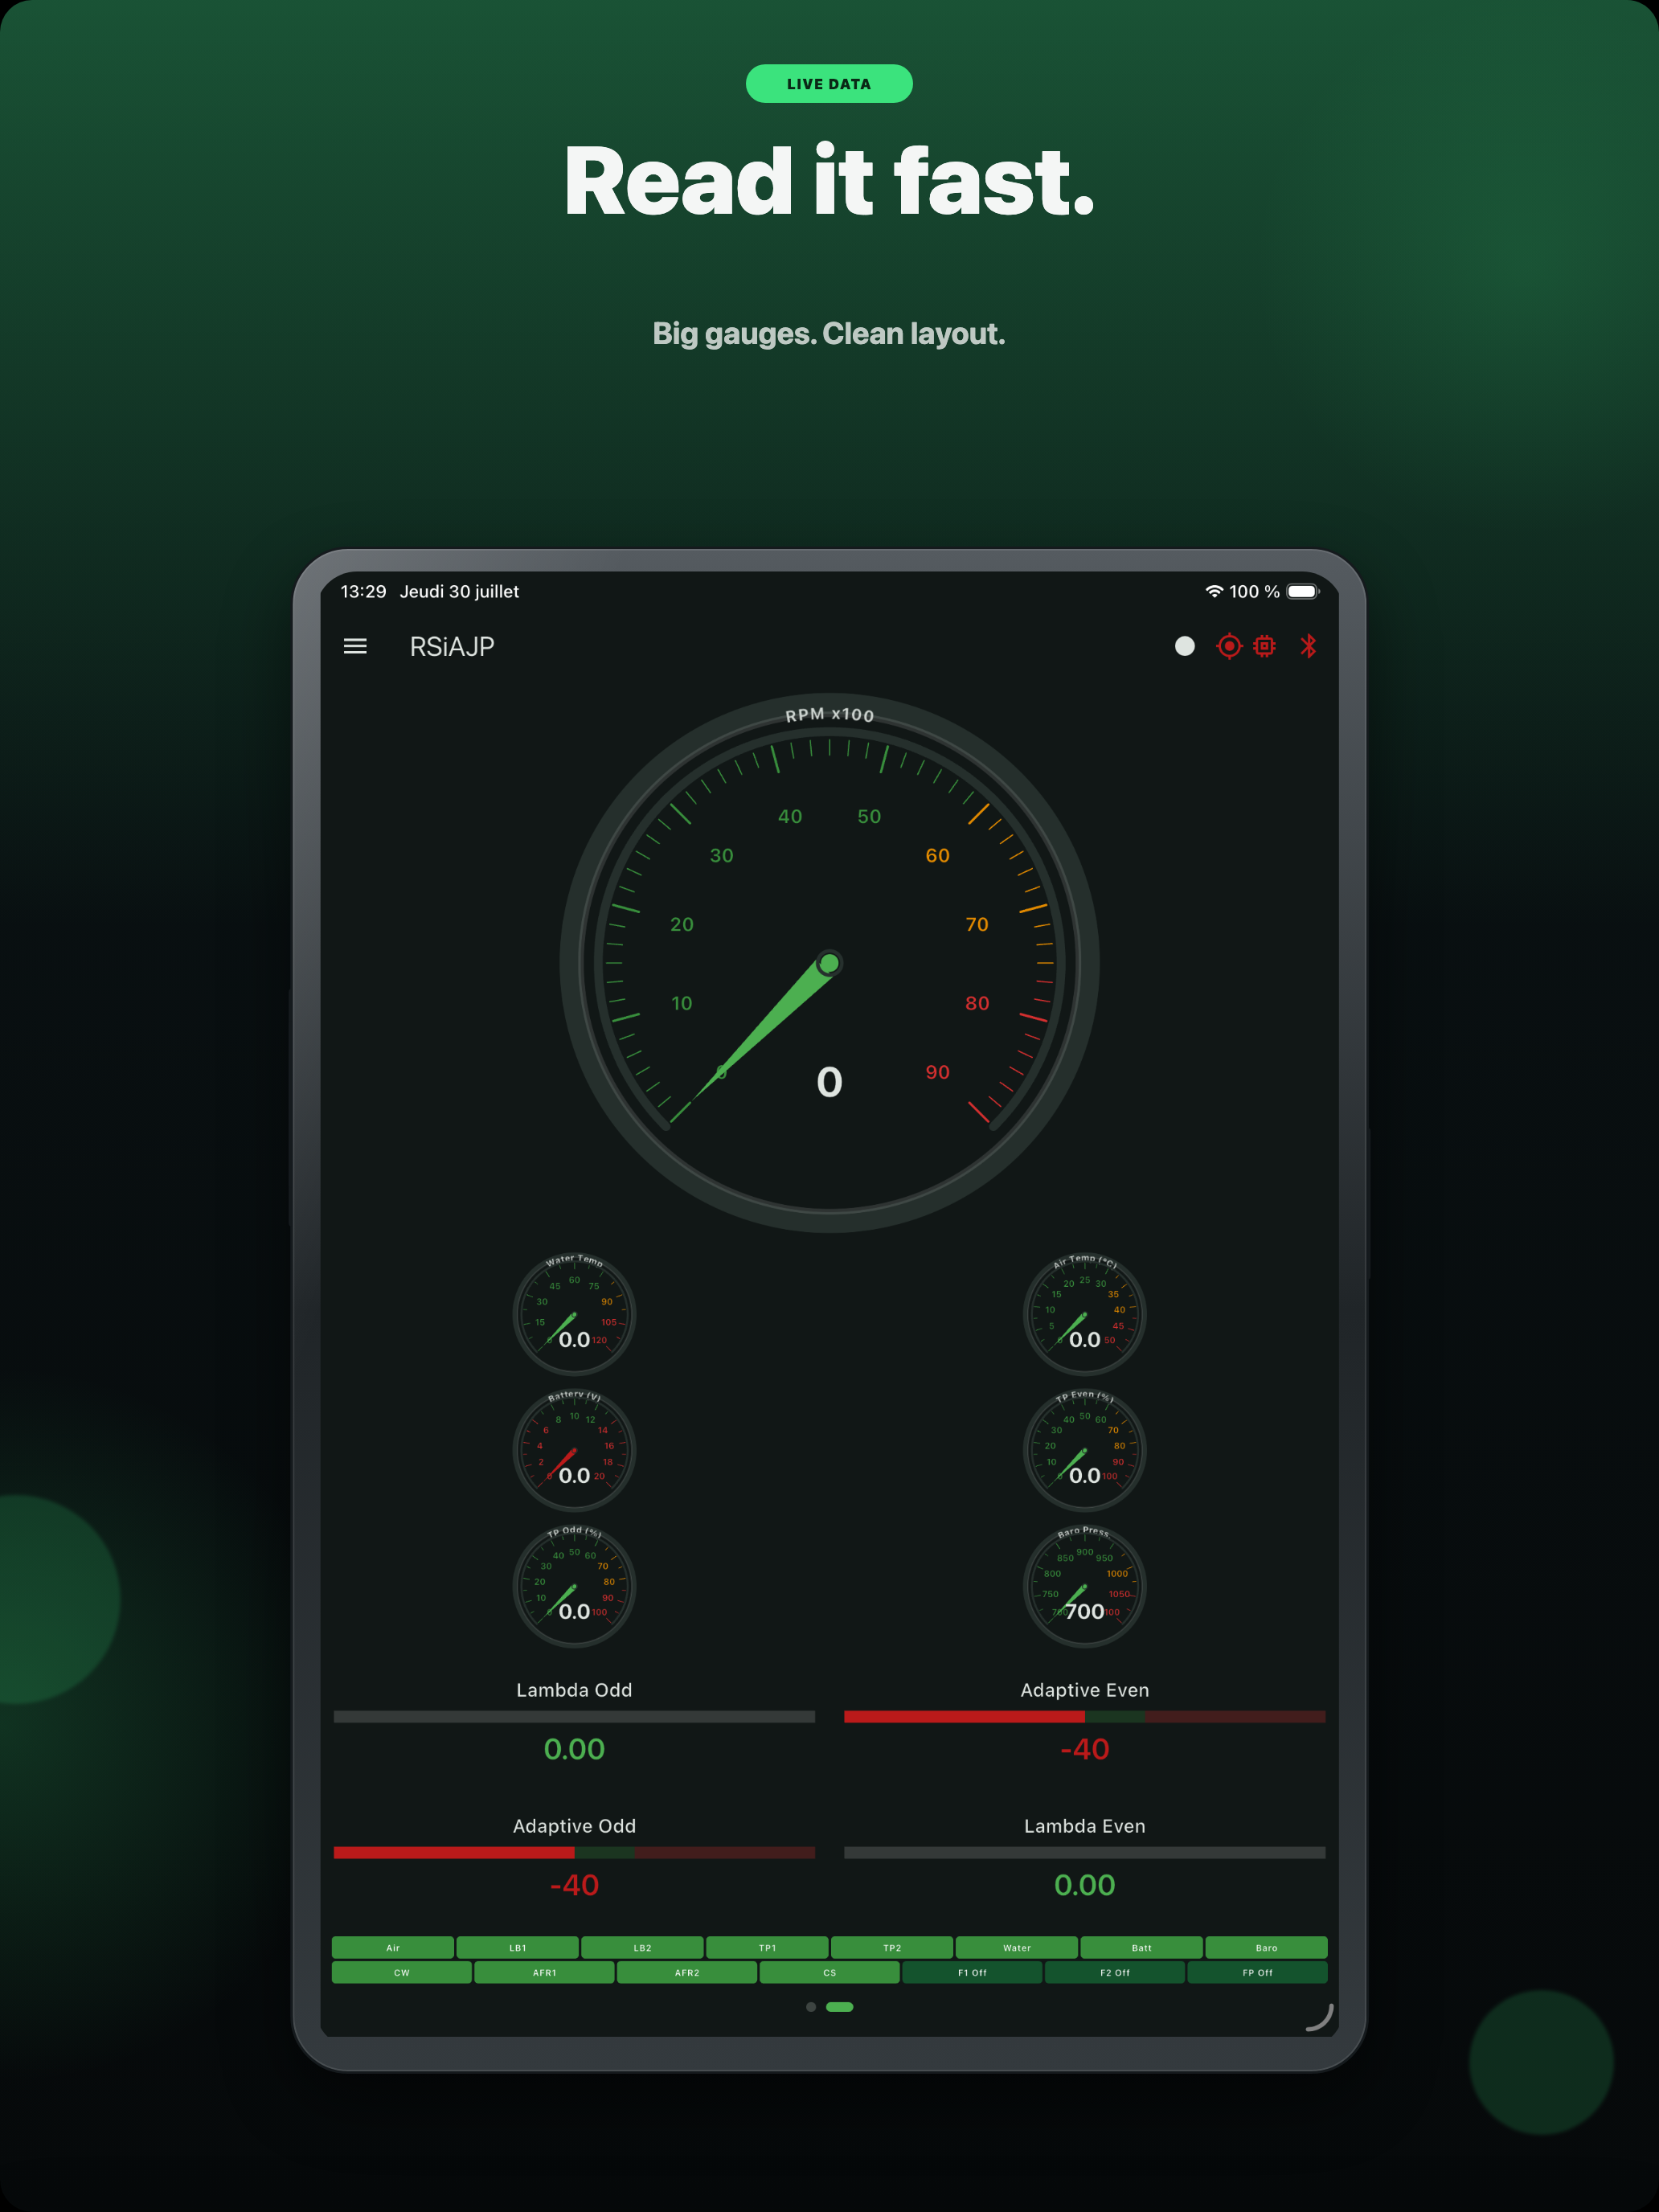Tap the large RPM x100 gauge

click(829, 963)
